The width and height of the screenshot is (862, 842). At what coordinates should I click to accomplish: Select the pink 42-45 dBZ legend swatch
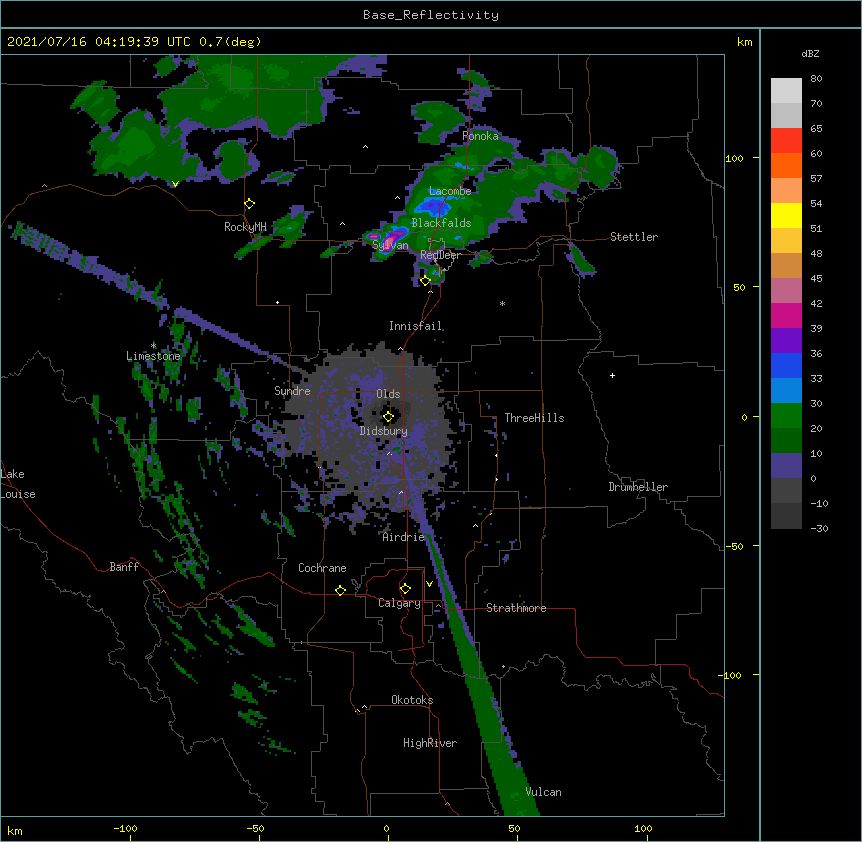click(786, 291)
